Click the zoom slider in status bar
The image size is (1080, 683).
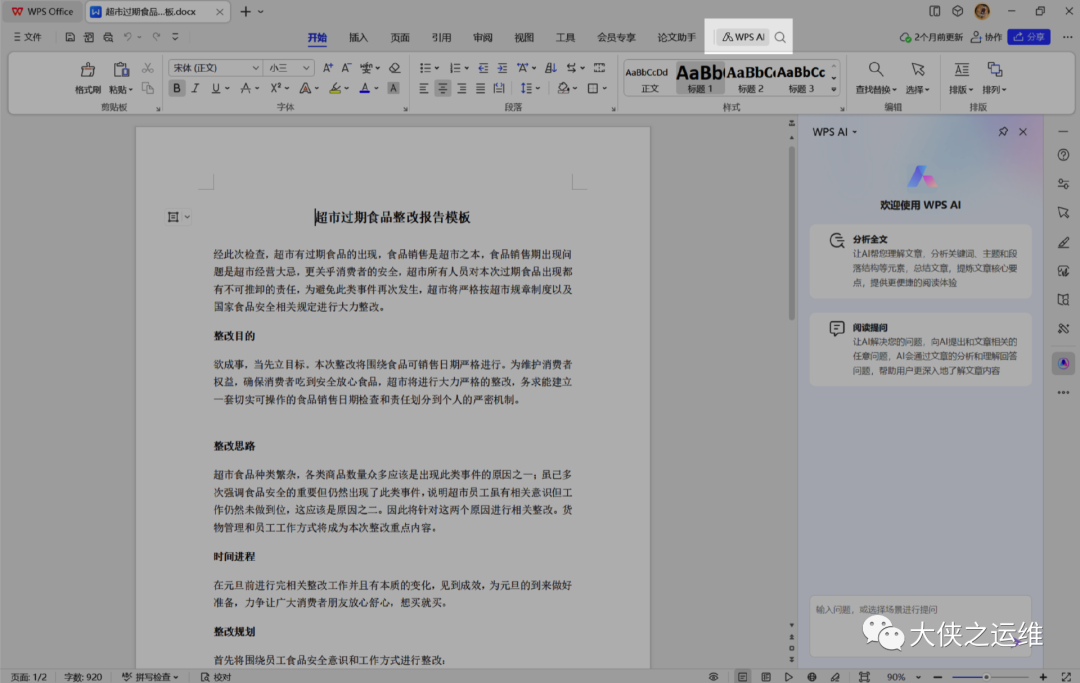click(986, 677)
